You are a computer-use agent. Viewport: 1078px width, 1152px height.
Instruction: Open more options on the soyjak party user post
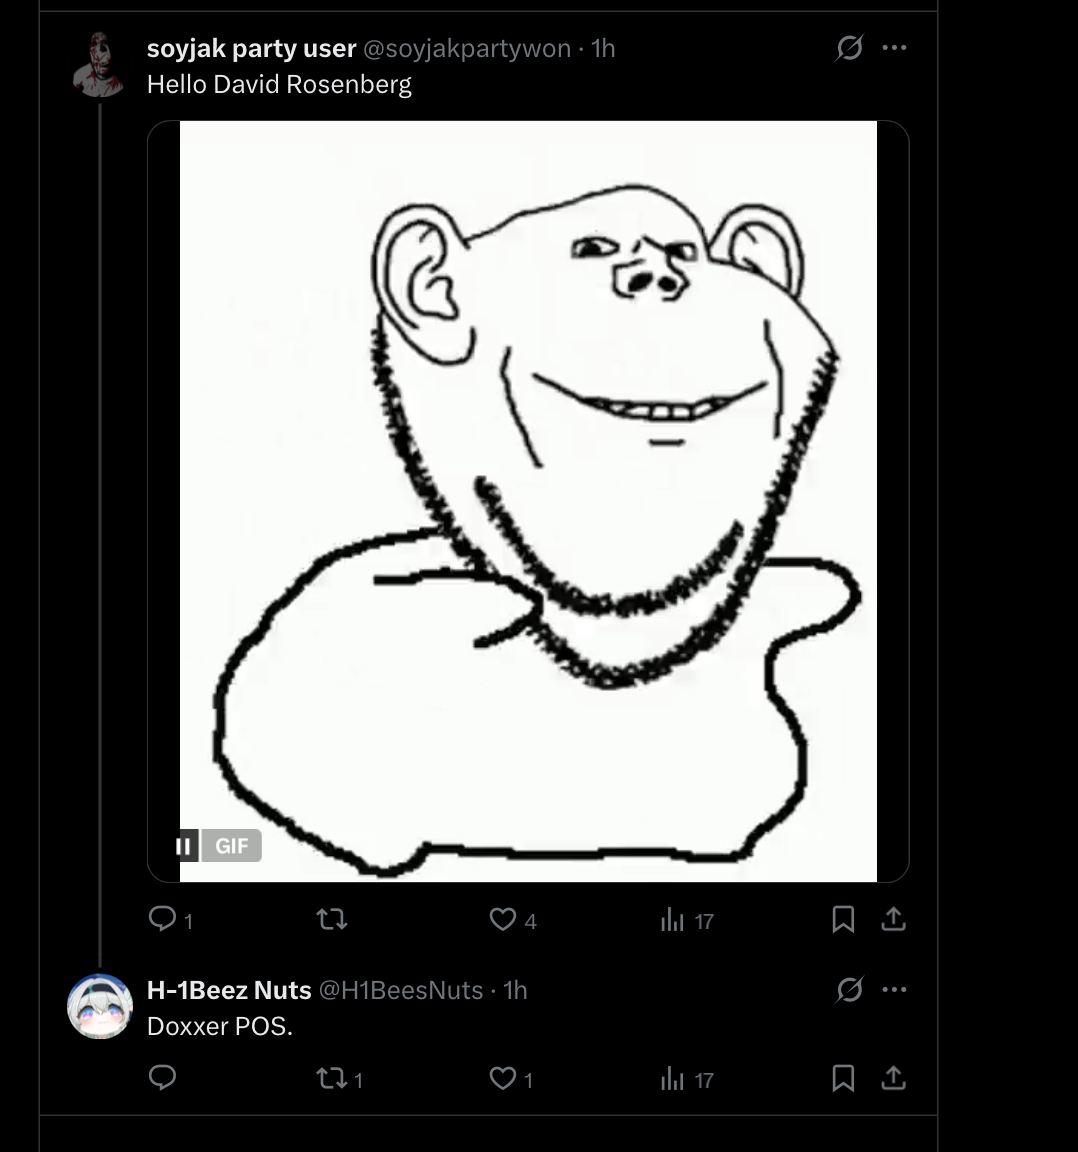click(894, 48)
